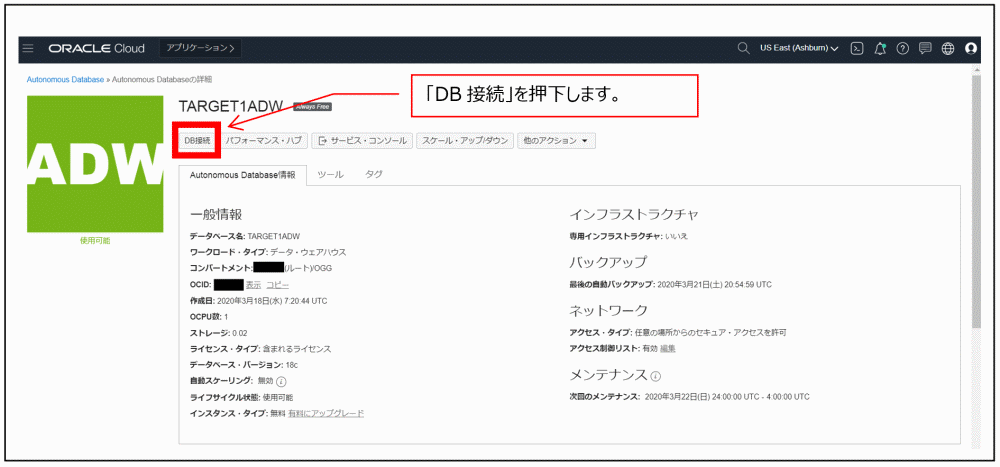Click コピー link next to OCID

tap(277, 285)
